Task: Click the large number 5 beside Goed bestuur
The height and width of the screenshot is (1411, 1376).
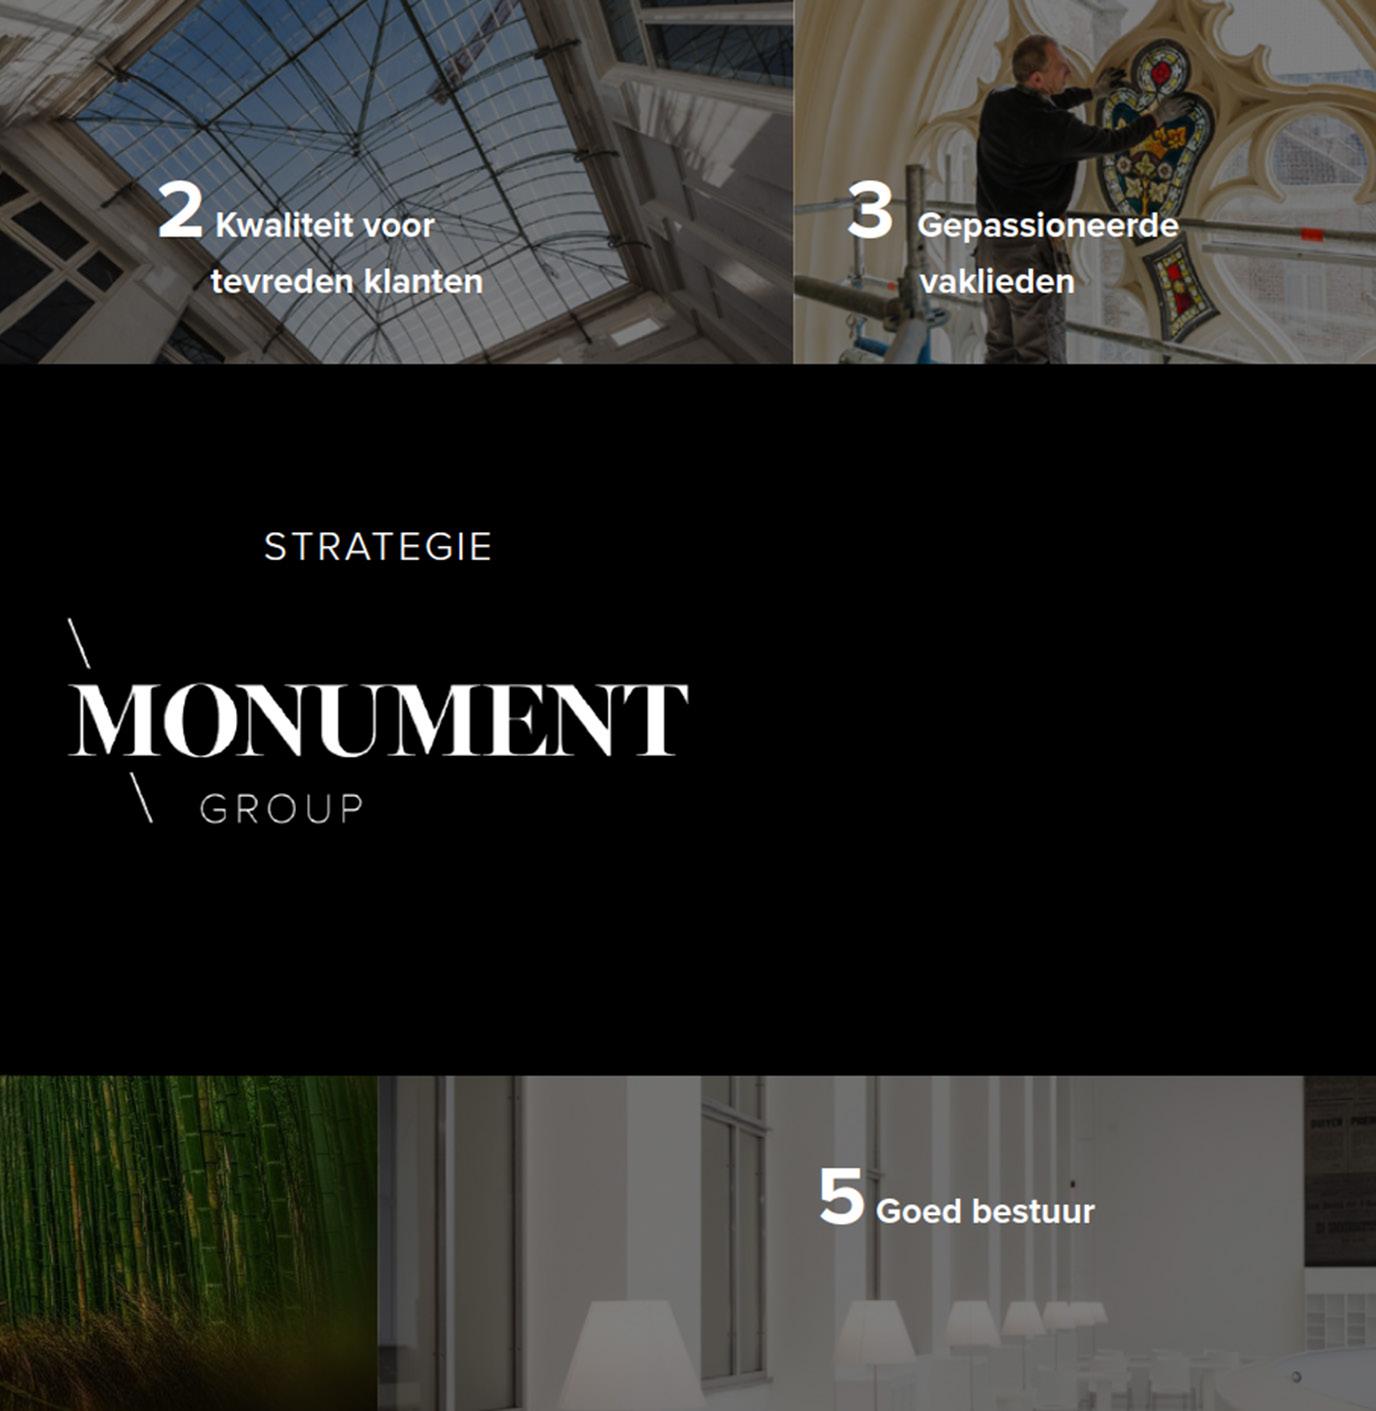Action: pos(841,1197)
